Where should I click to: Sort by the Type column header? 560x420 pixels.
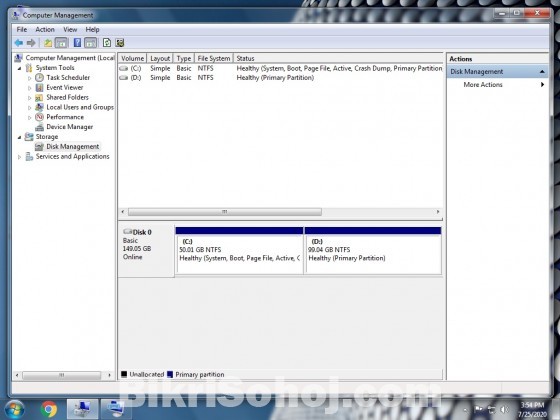tap(184, 58)
